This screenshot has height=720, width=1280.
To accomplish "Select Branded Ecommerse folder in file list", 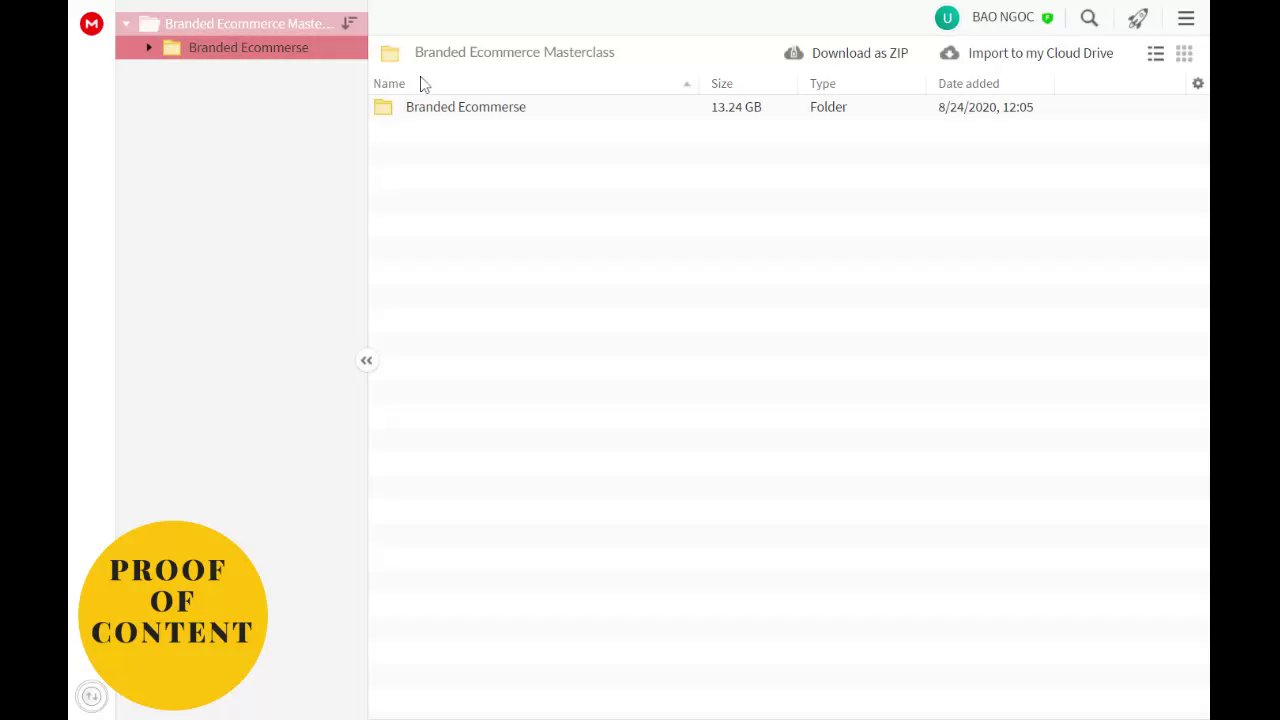I will [x=466, y=107].
